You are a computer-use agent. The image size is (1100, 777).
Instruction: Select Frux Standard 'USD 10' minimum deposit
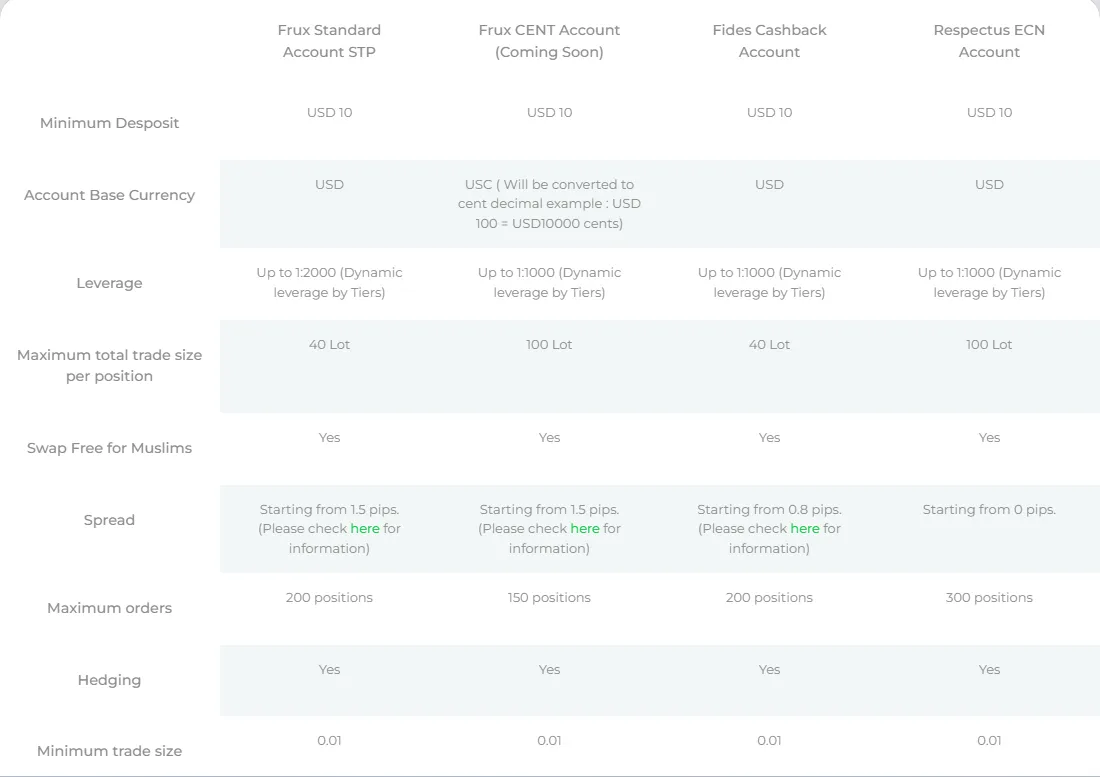coord(329,112)
